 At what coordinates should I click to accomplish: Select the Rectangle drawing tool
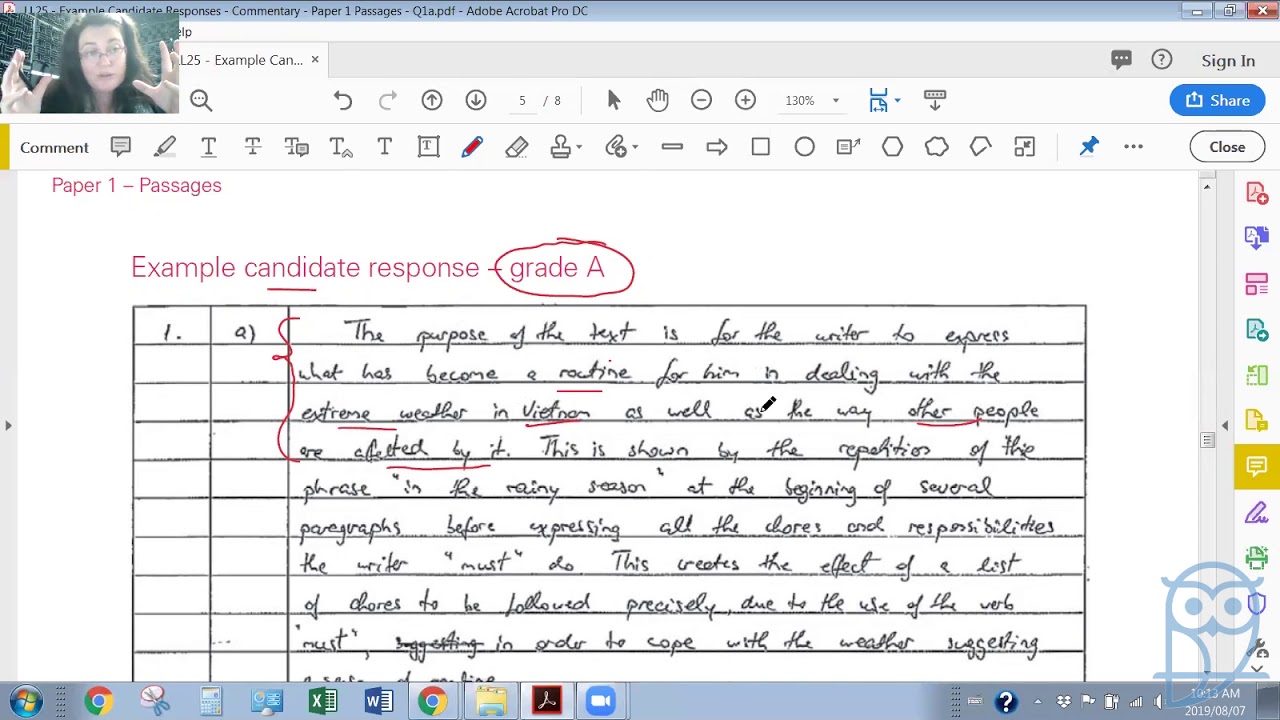[x=760, y=147]
